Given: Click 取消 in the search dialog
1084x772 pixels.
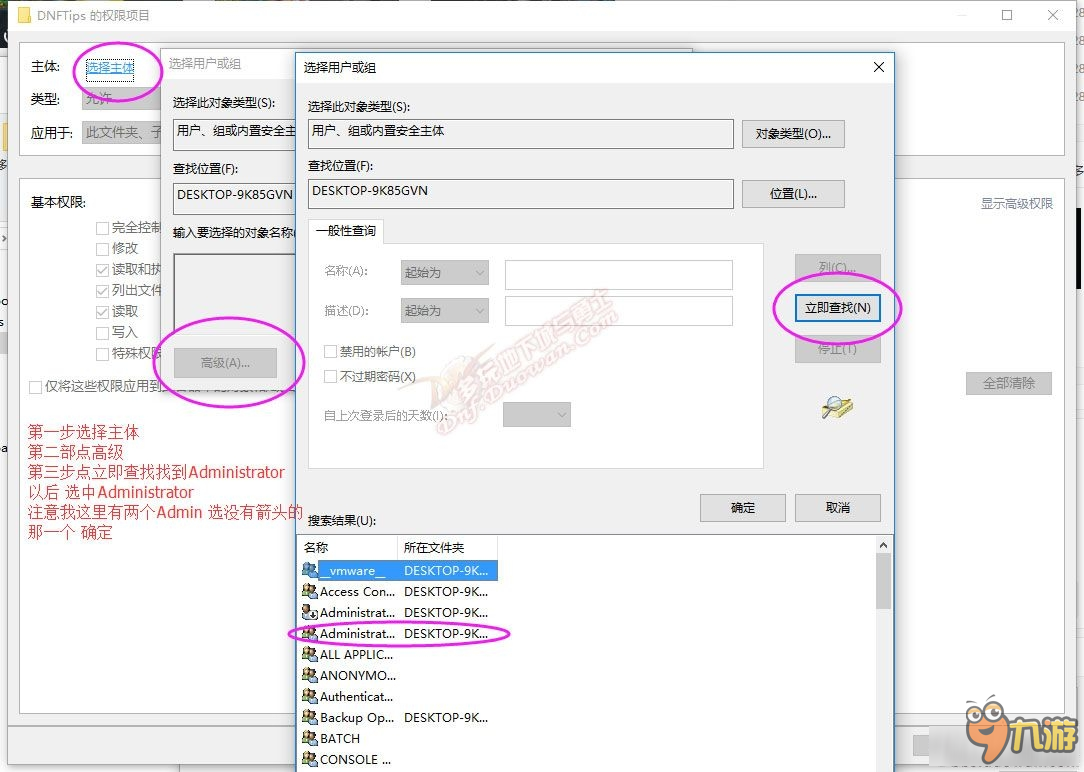Looking at the screenshot, I should click(x=837, y=508).
